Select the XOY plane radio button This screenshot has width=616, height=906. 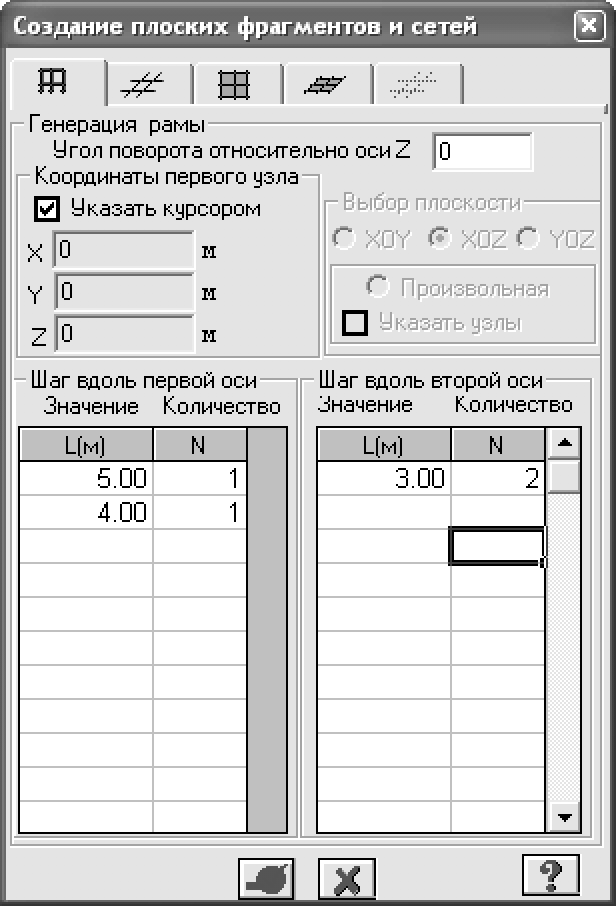(343, 240)
